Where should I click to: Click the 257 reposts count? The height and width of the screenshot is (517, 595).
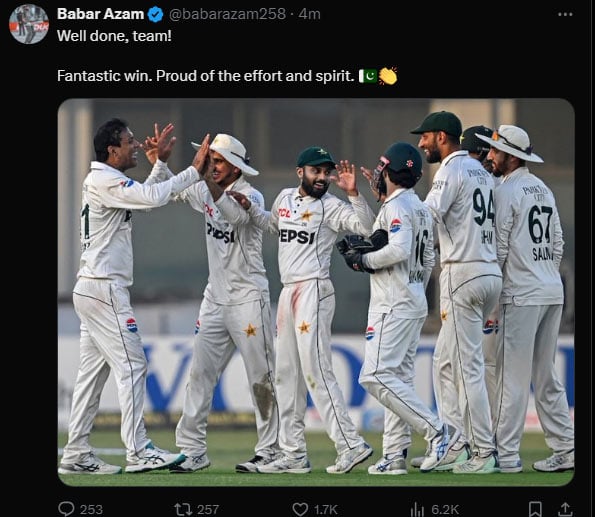click(208, 509)
